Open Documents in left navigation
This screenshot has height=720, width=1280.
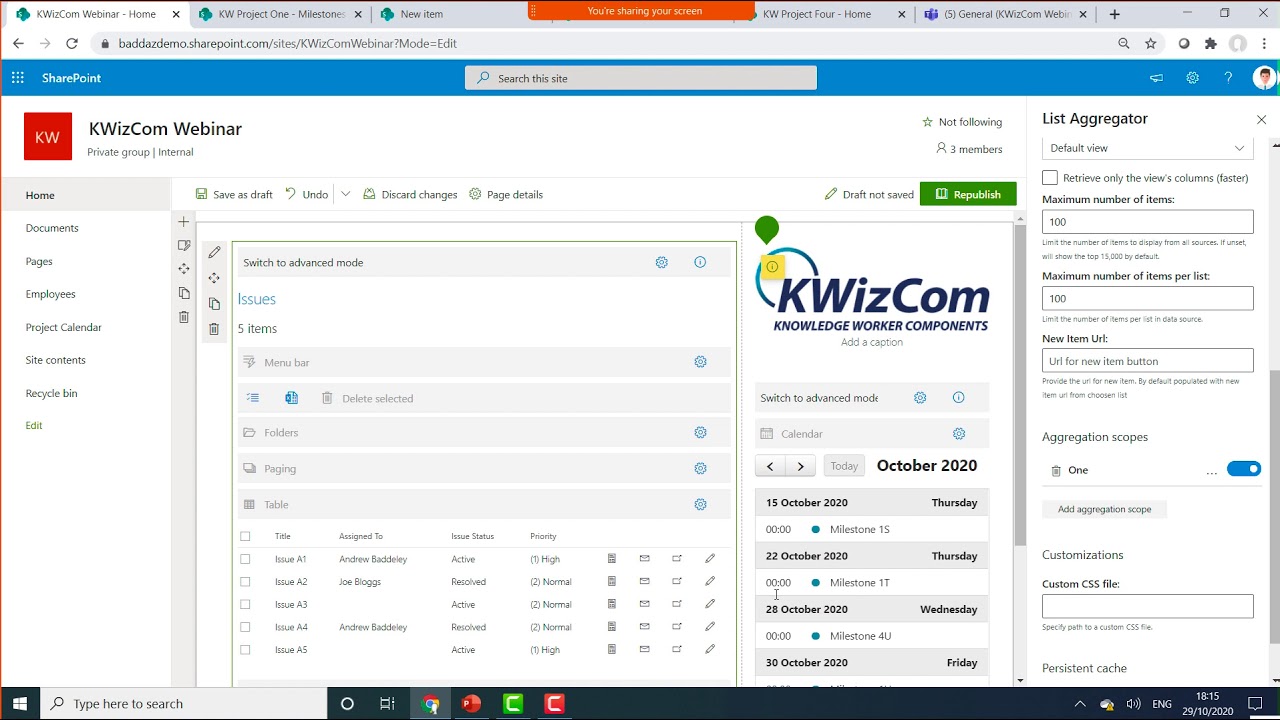tap(52, 228)
